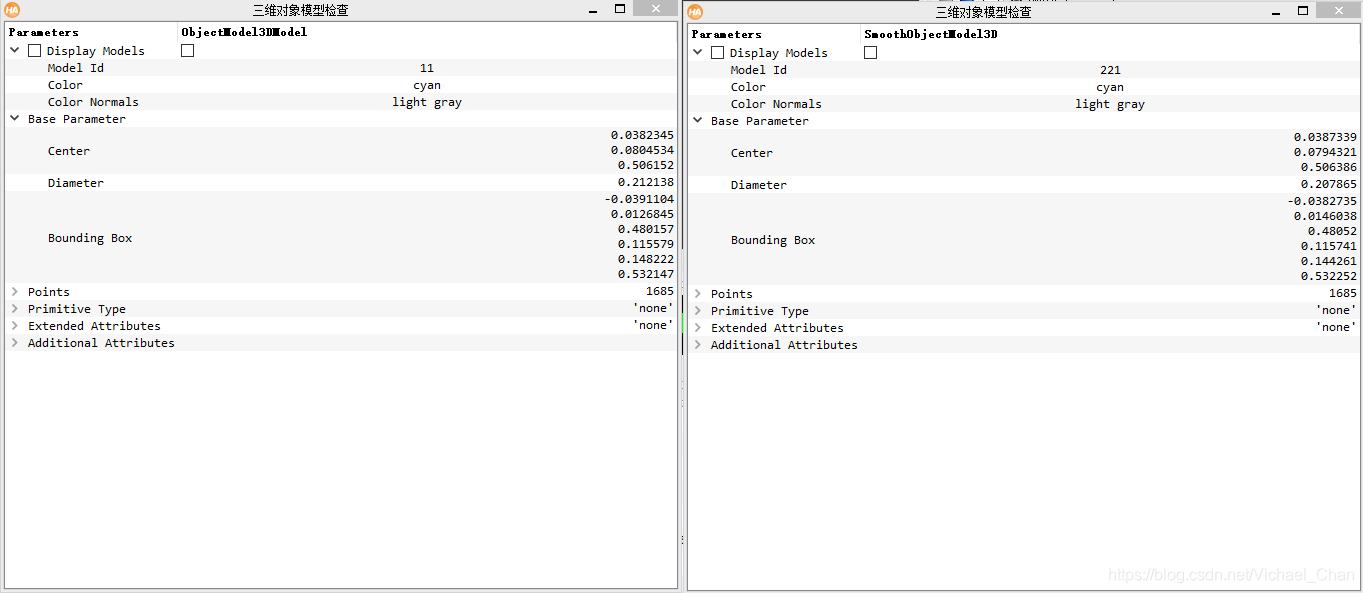
Task: Select Bounding Box value -0.0382735
Action: (1322, 201)
